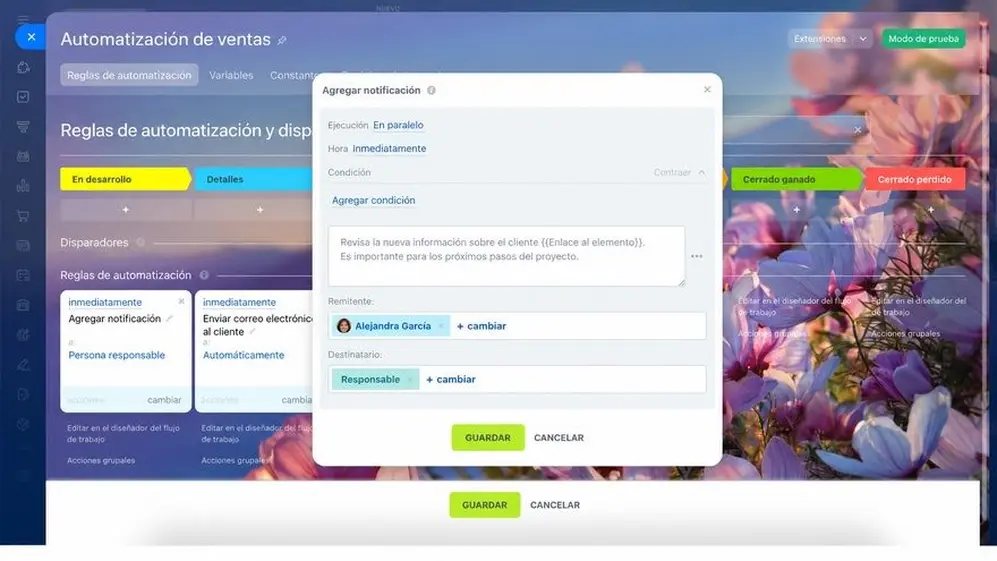Image resolution: width=997 pixels, height=561 pixels.
Task: Click the X behind the dialog near top right
Action: [858, 130]
